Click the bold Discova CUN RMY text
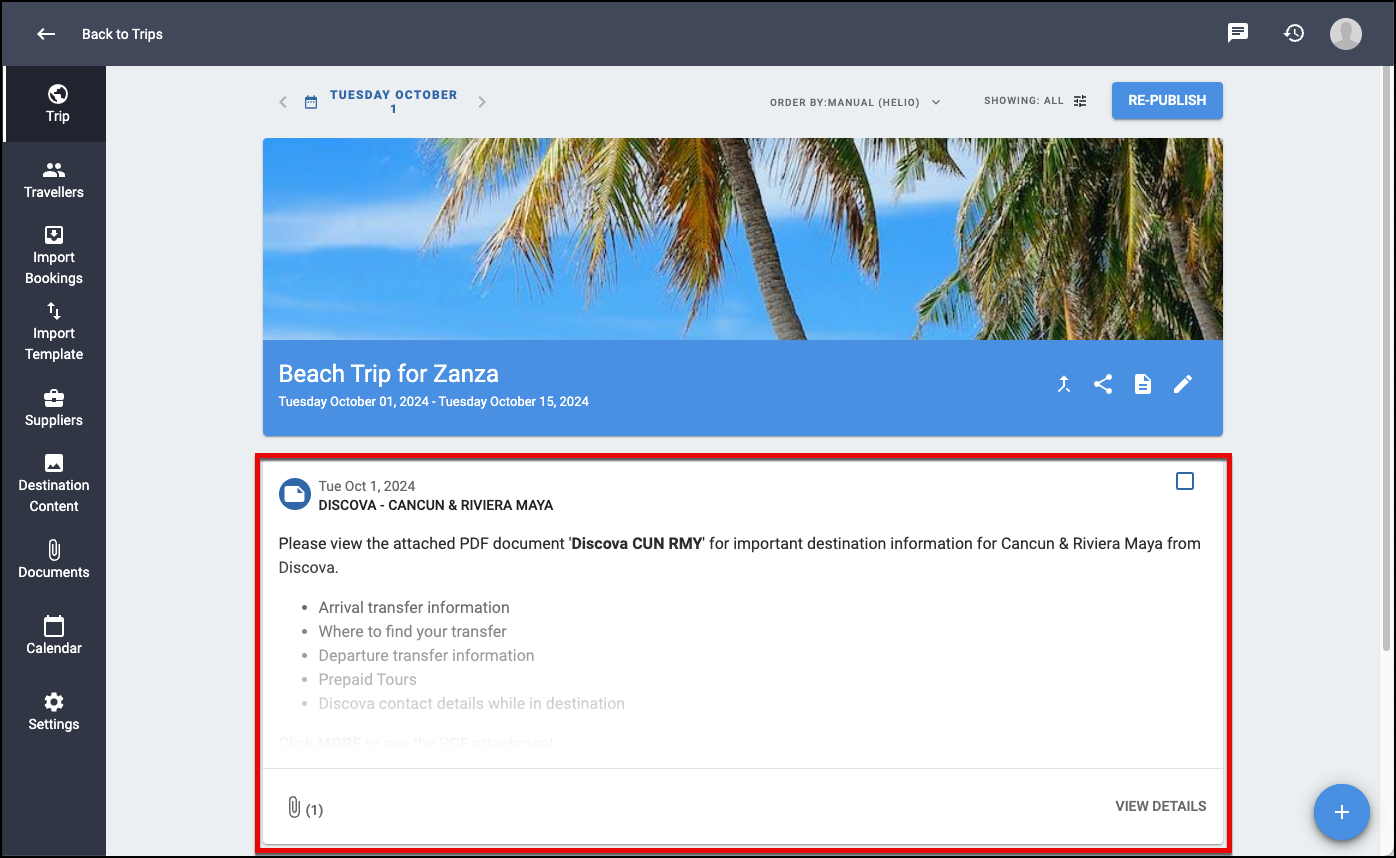This screenshot has width=1396, height=858. click(637, 544)
